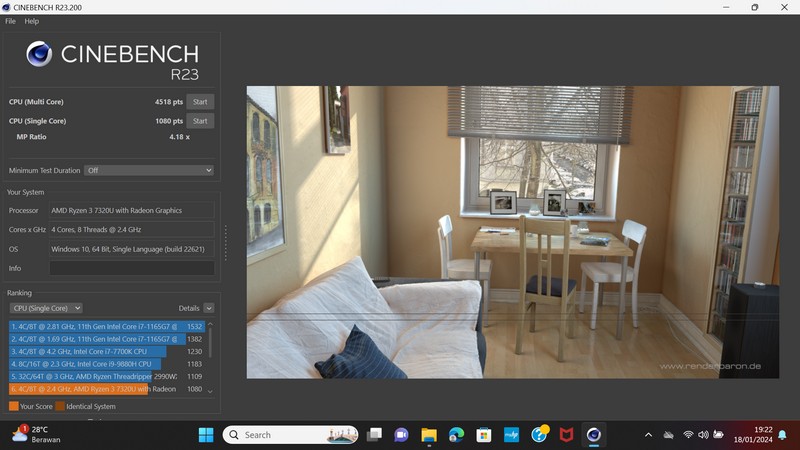800x450 pixels.
Task: Expand the ranking Details arrow
Action: (208, 308)
